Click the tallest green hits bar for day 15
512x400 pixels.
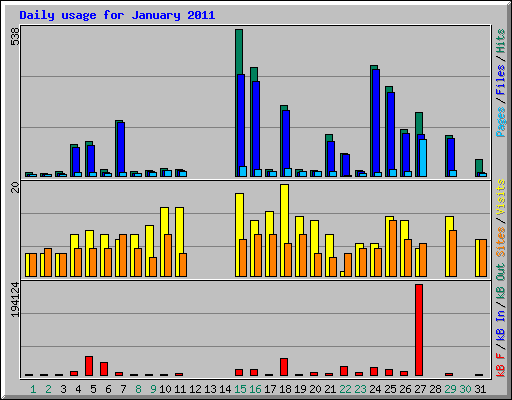(x=239, y=52)
